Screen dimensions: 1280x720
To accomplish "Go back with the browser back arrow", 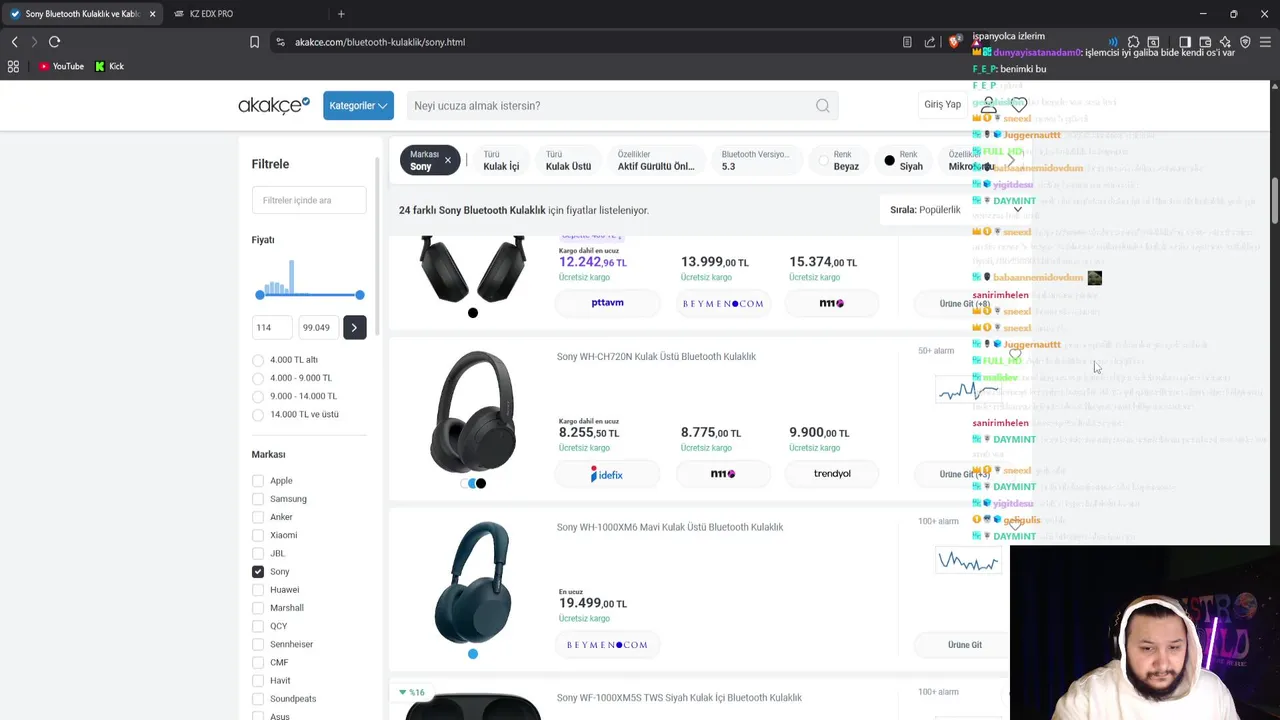I will click(x=14, y=42).
